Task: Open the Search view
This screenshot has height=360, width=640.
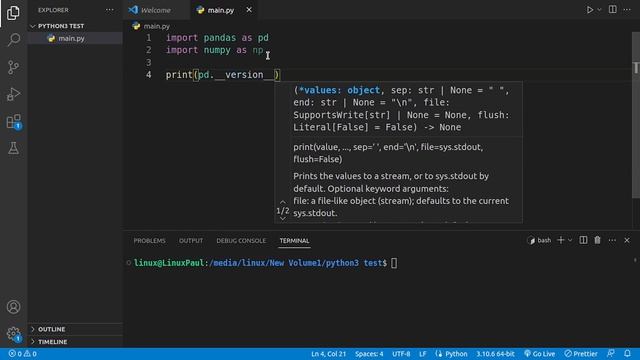Action: tap(13, 40)
